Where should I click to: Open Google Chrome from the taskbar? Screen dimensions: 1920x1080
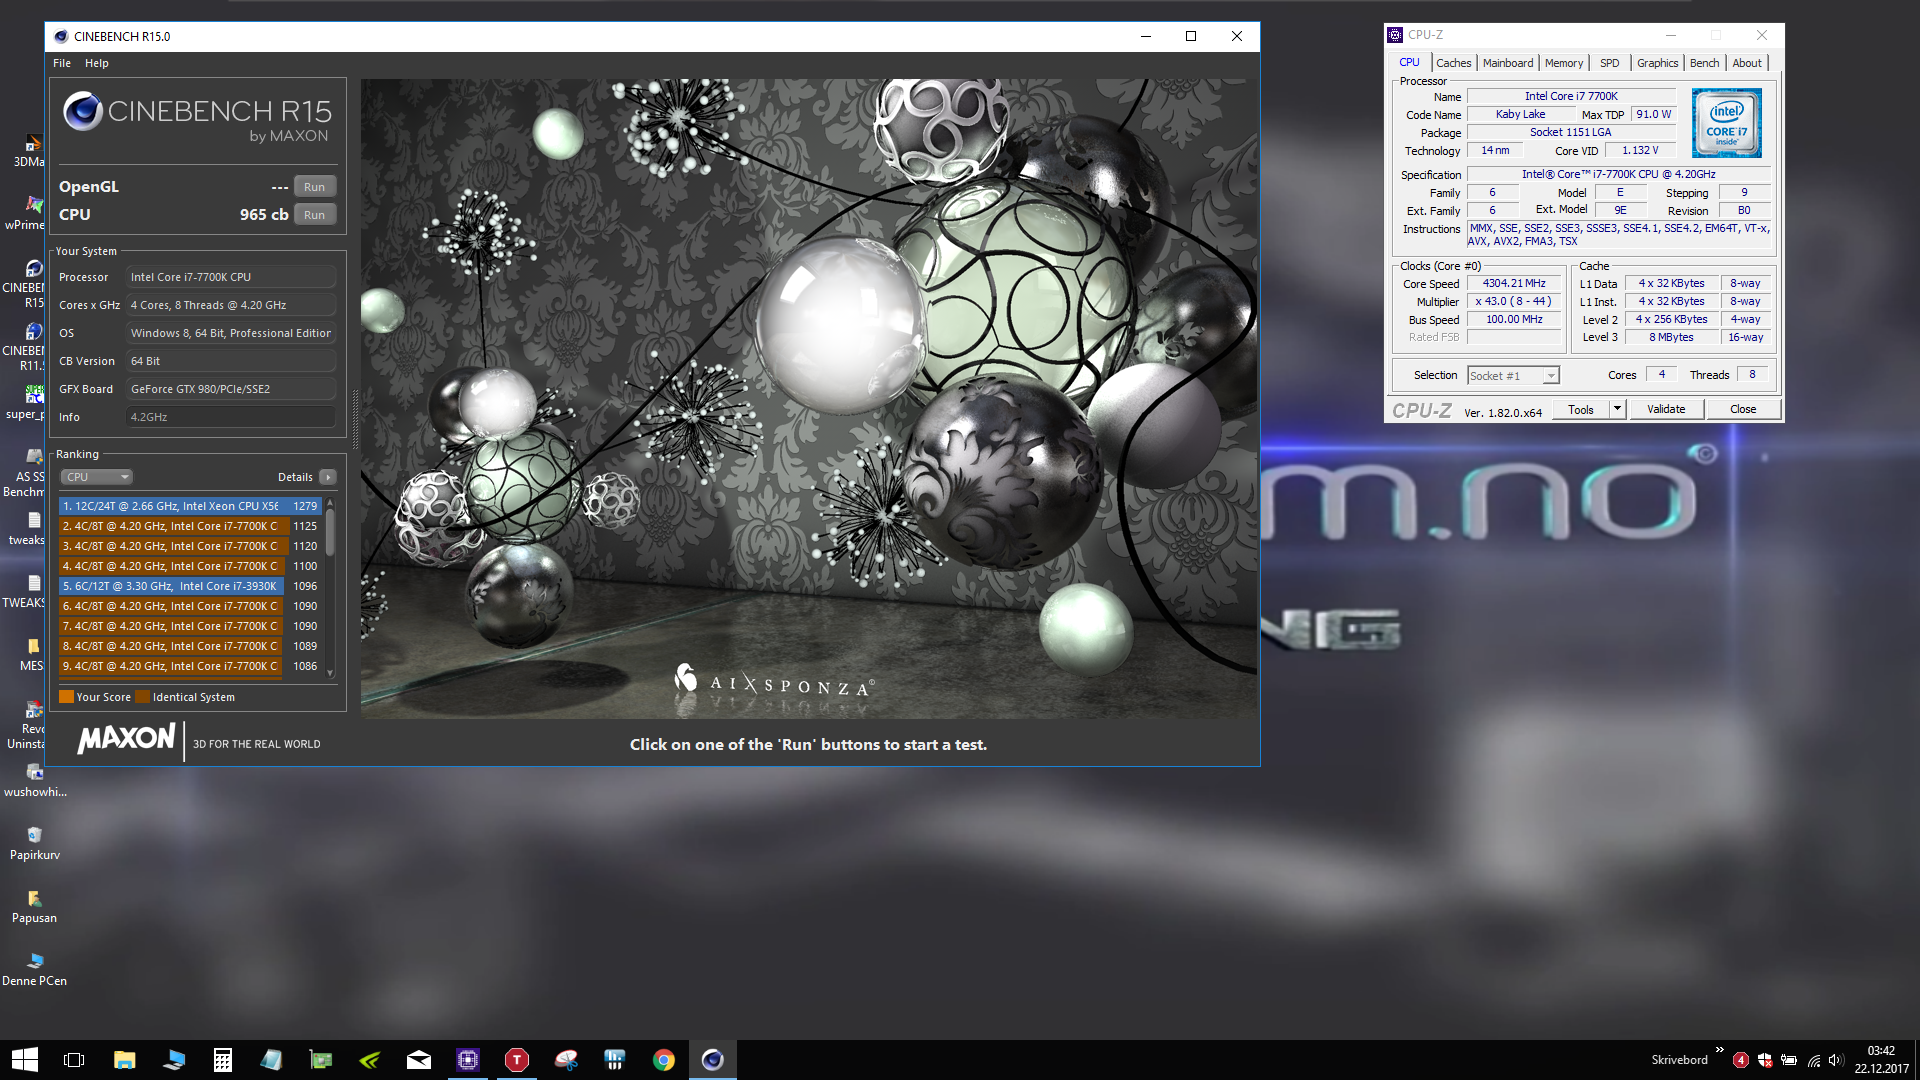point(664,1060)
